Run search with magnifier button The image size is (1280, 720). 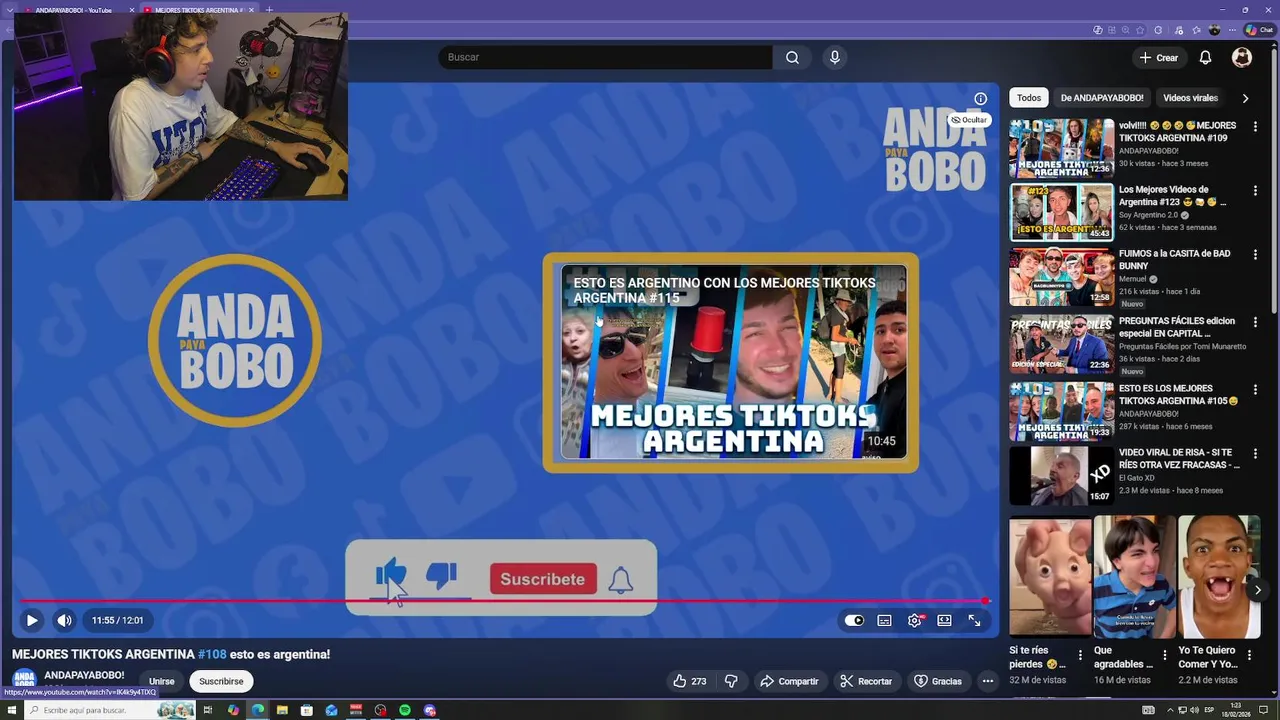(x=792, y=57)
